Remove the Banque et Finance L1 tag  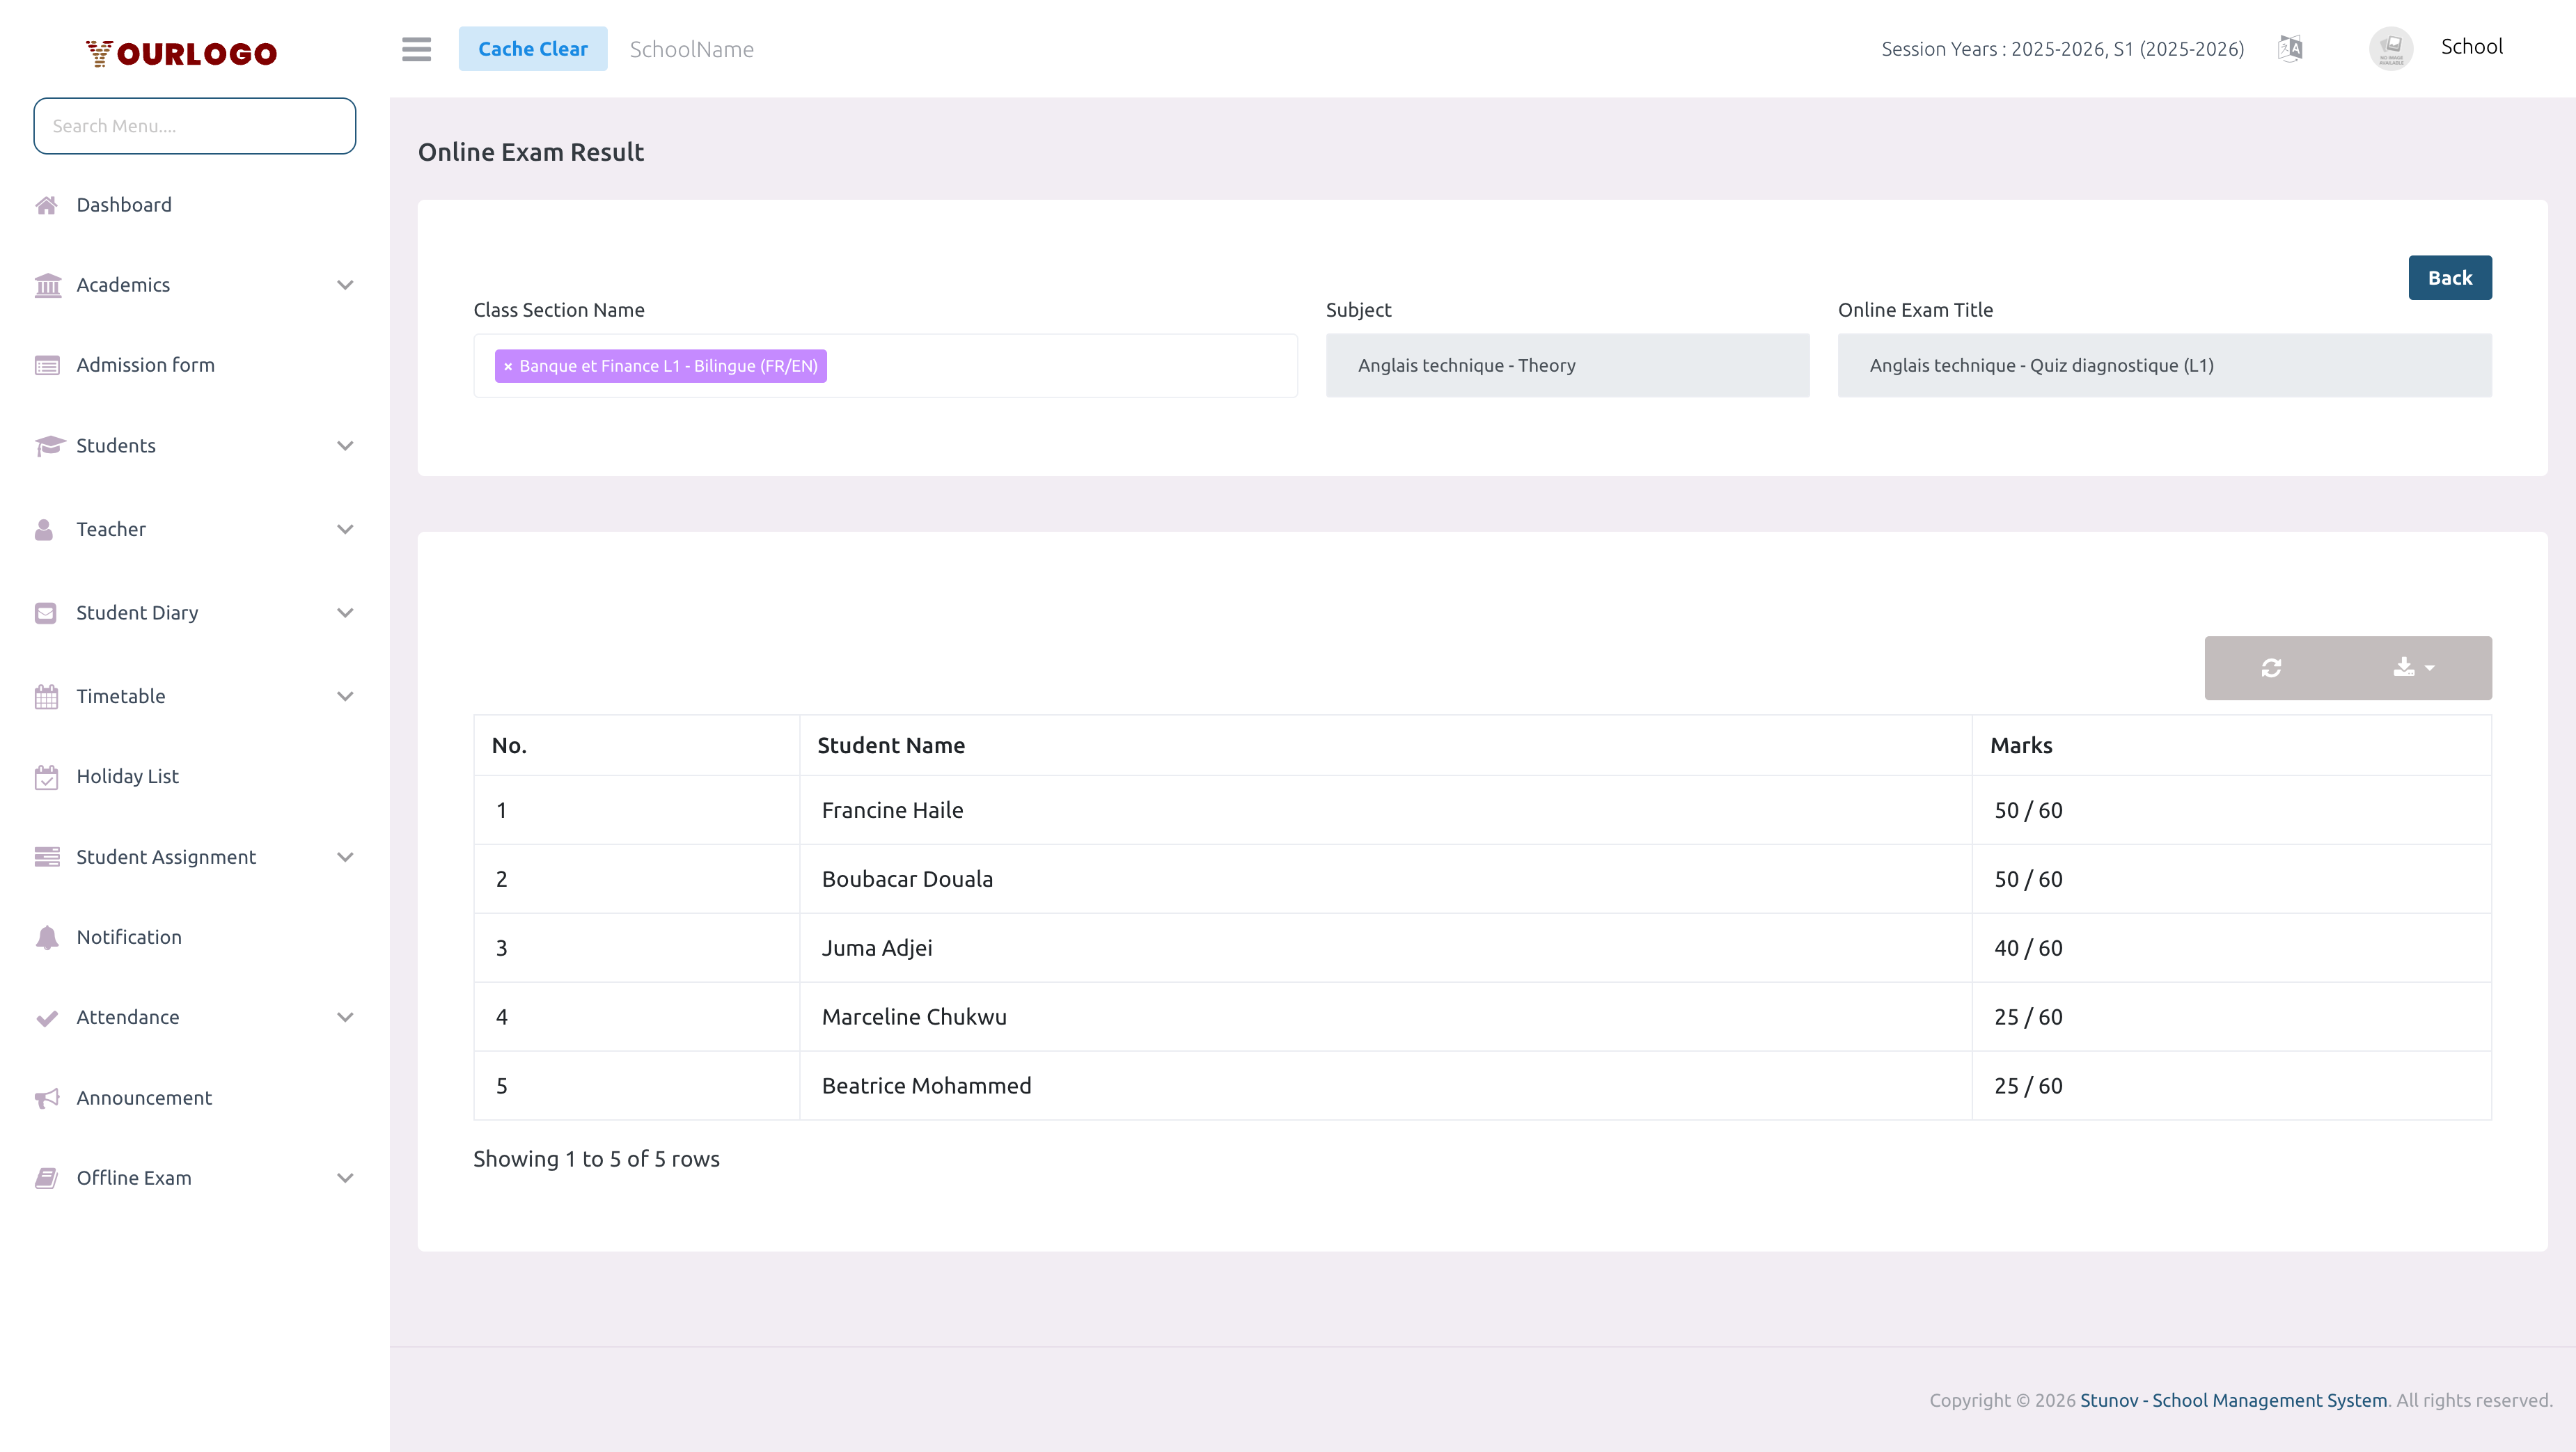pos(508,366)
